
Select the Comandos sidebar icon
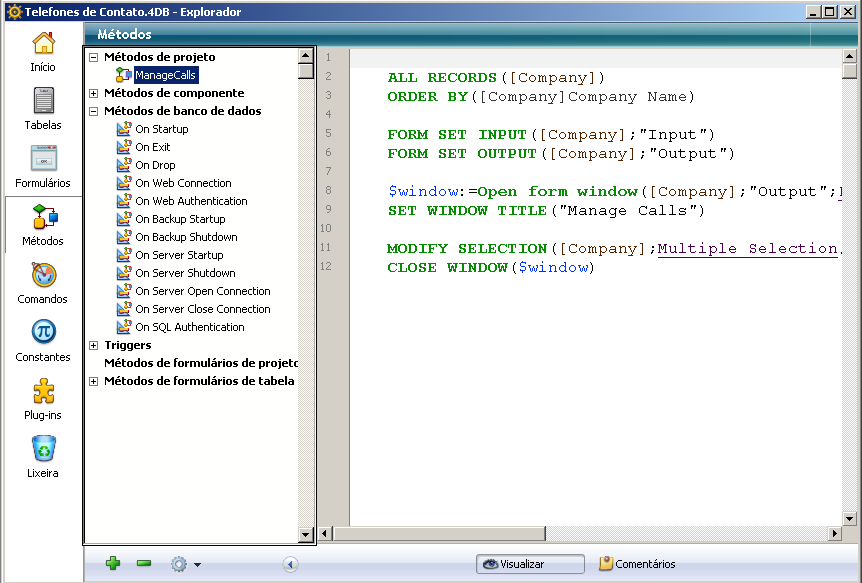point(43,283)
